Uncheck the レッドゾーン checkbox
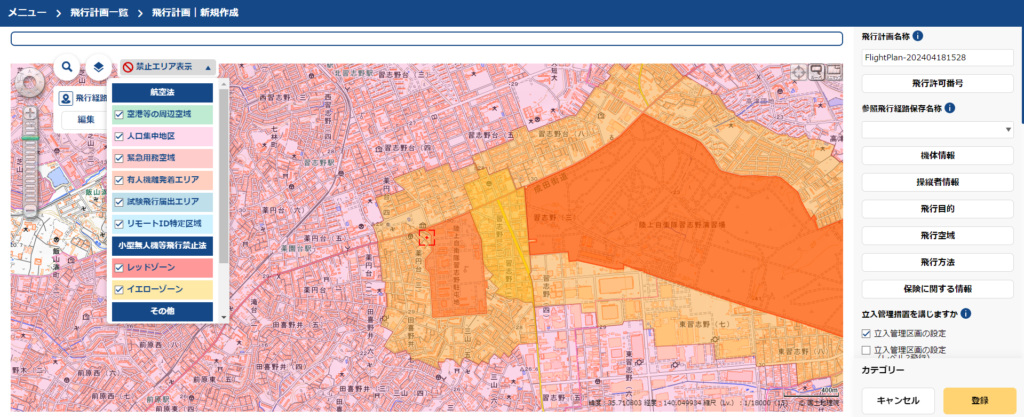 [x=119, y=268]
